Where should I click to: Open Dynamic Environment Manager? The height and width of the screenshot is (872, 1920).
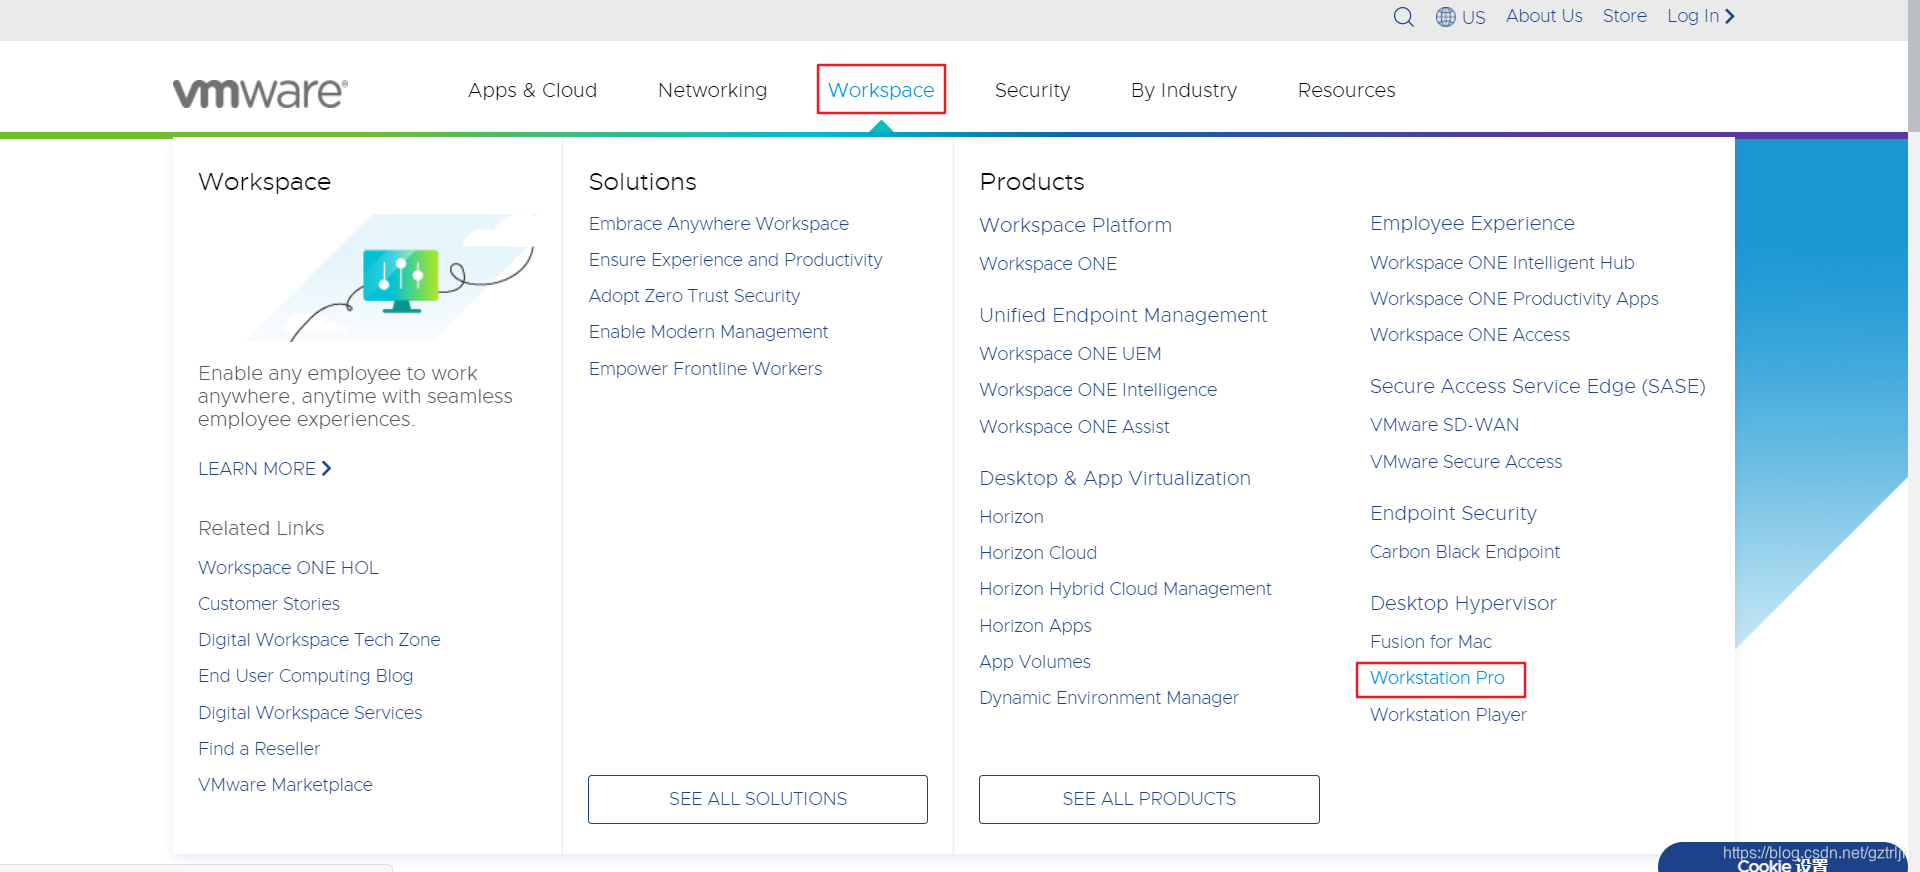[x=1109, y=697]
